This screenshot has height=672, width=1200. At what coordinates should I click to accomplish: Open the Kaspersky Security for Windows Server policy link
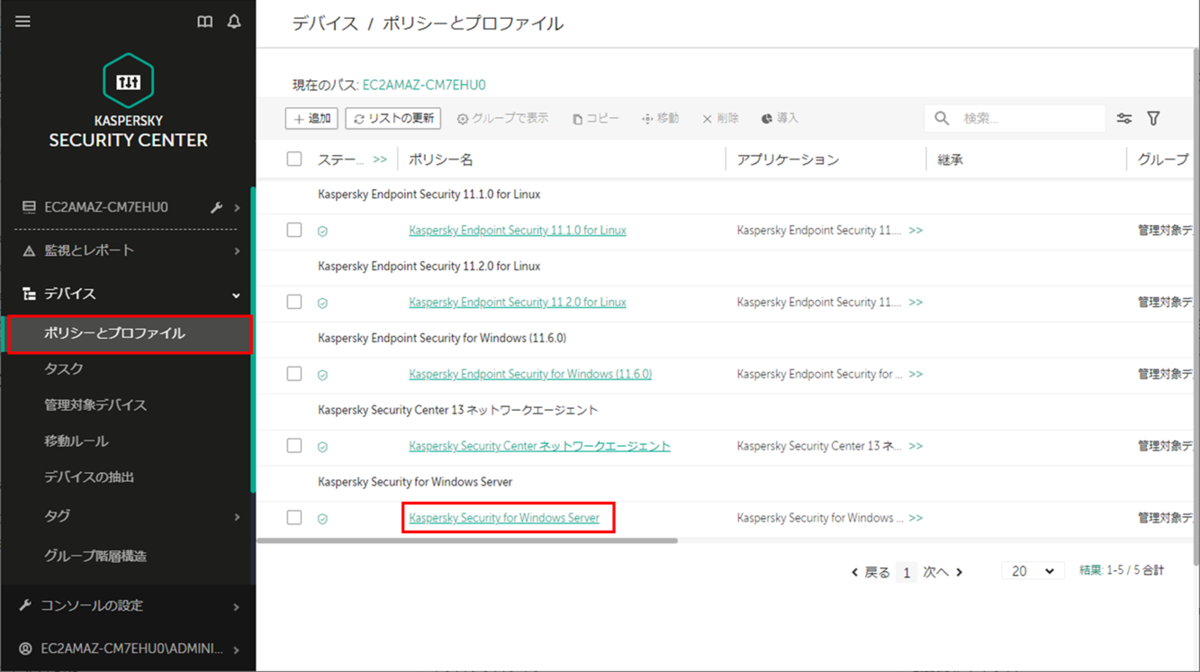508,517
